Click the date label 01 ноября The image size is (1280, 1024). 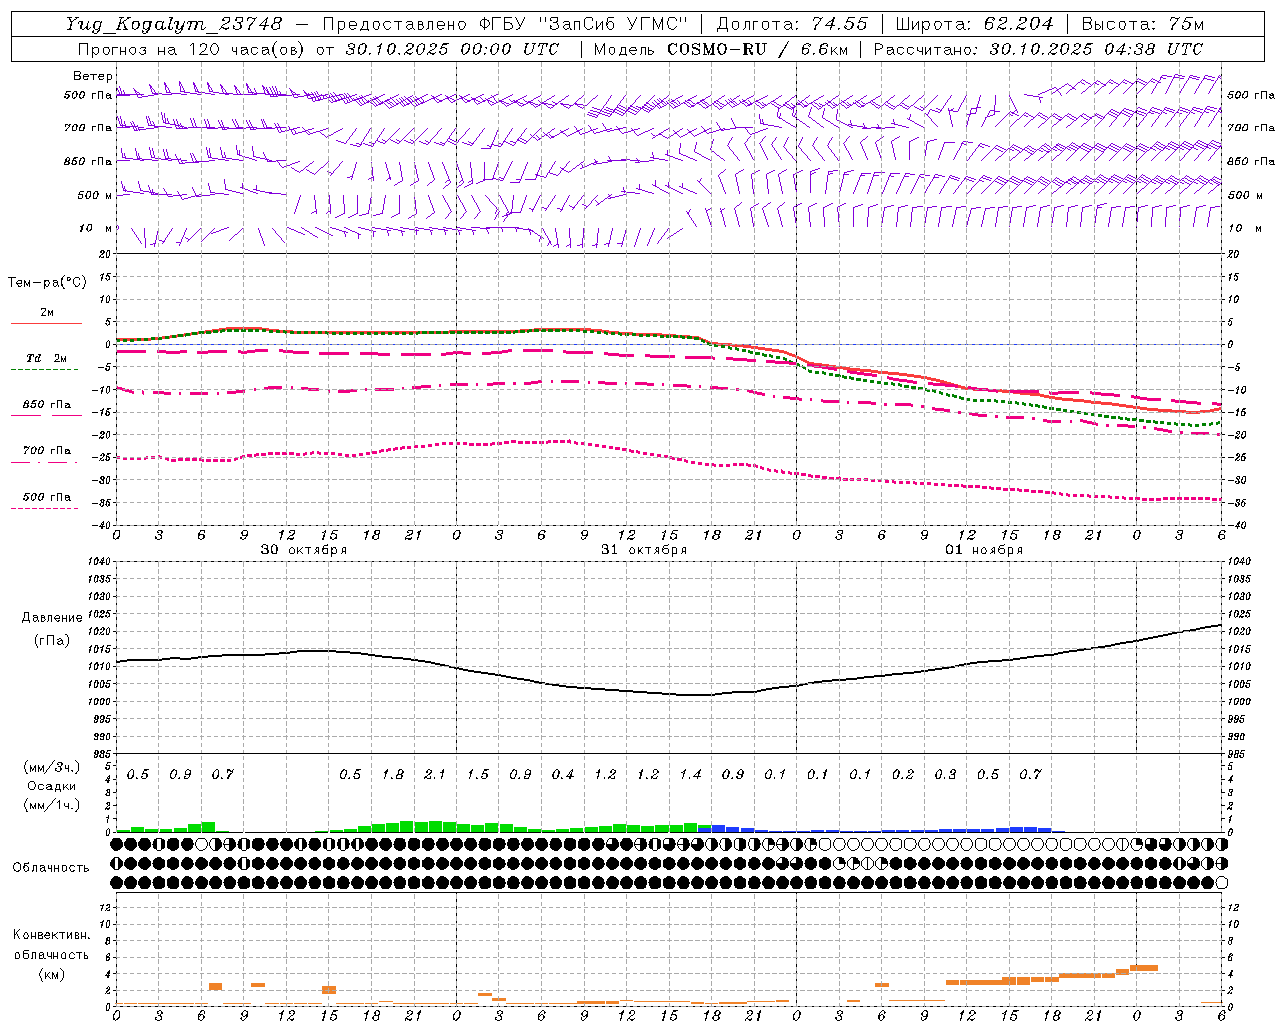pos(984,550)
